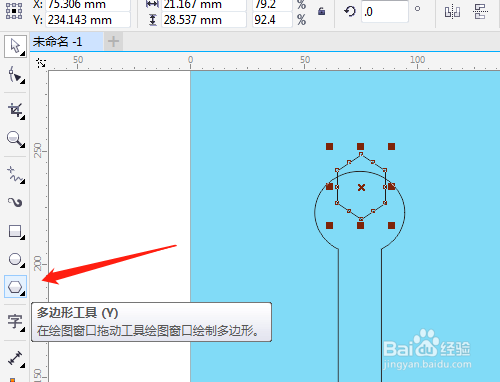Screen dimensions: 500x382
Task: Edit the vertical scale 92.4 field
Action: point(272,20)
